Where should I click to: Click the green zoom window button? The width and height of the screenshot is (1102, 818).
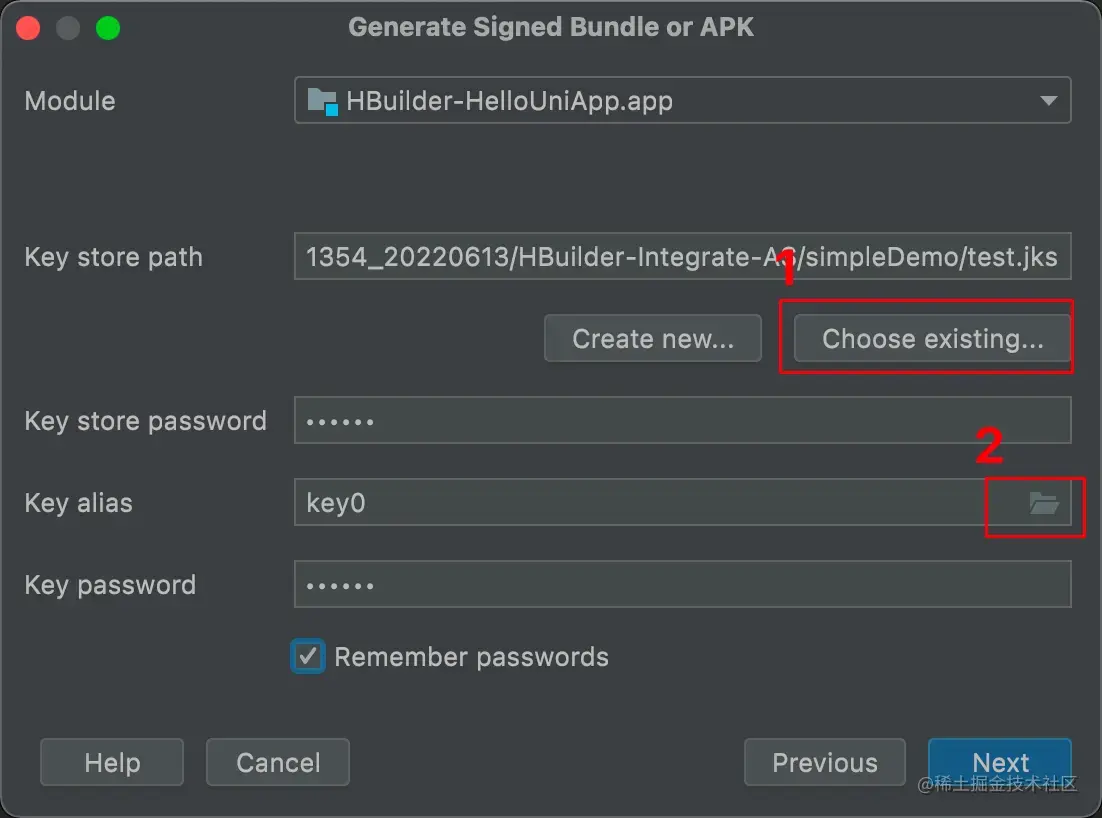(108, 28)
